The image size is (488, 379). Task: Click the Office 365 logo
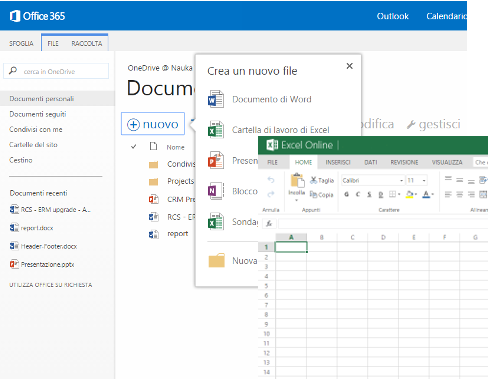pyautogui.click(x=37, y=16)
